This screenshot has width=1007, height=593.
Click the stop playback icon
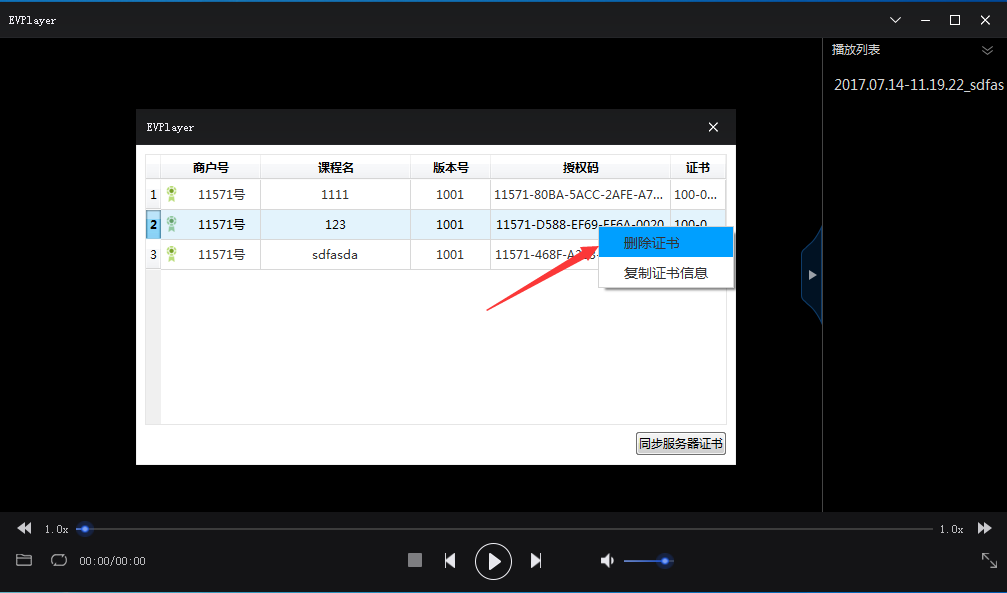(414, 560)
